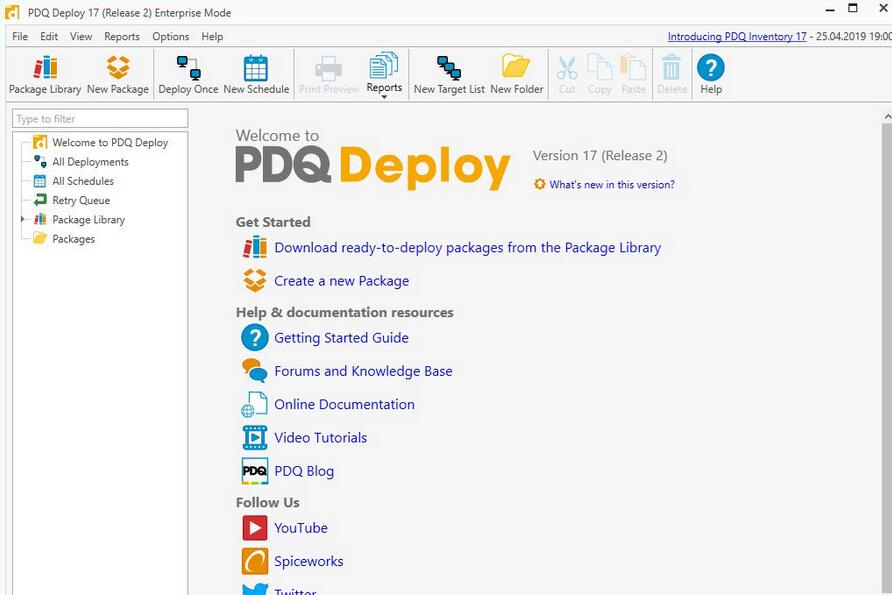This screenshot has width=892, height=595.
Task: Click the orange boxes icon beside Create a new Package
Action: click(255, 280)
